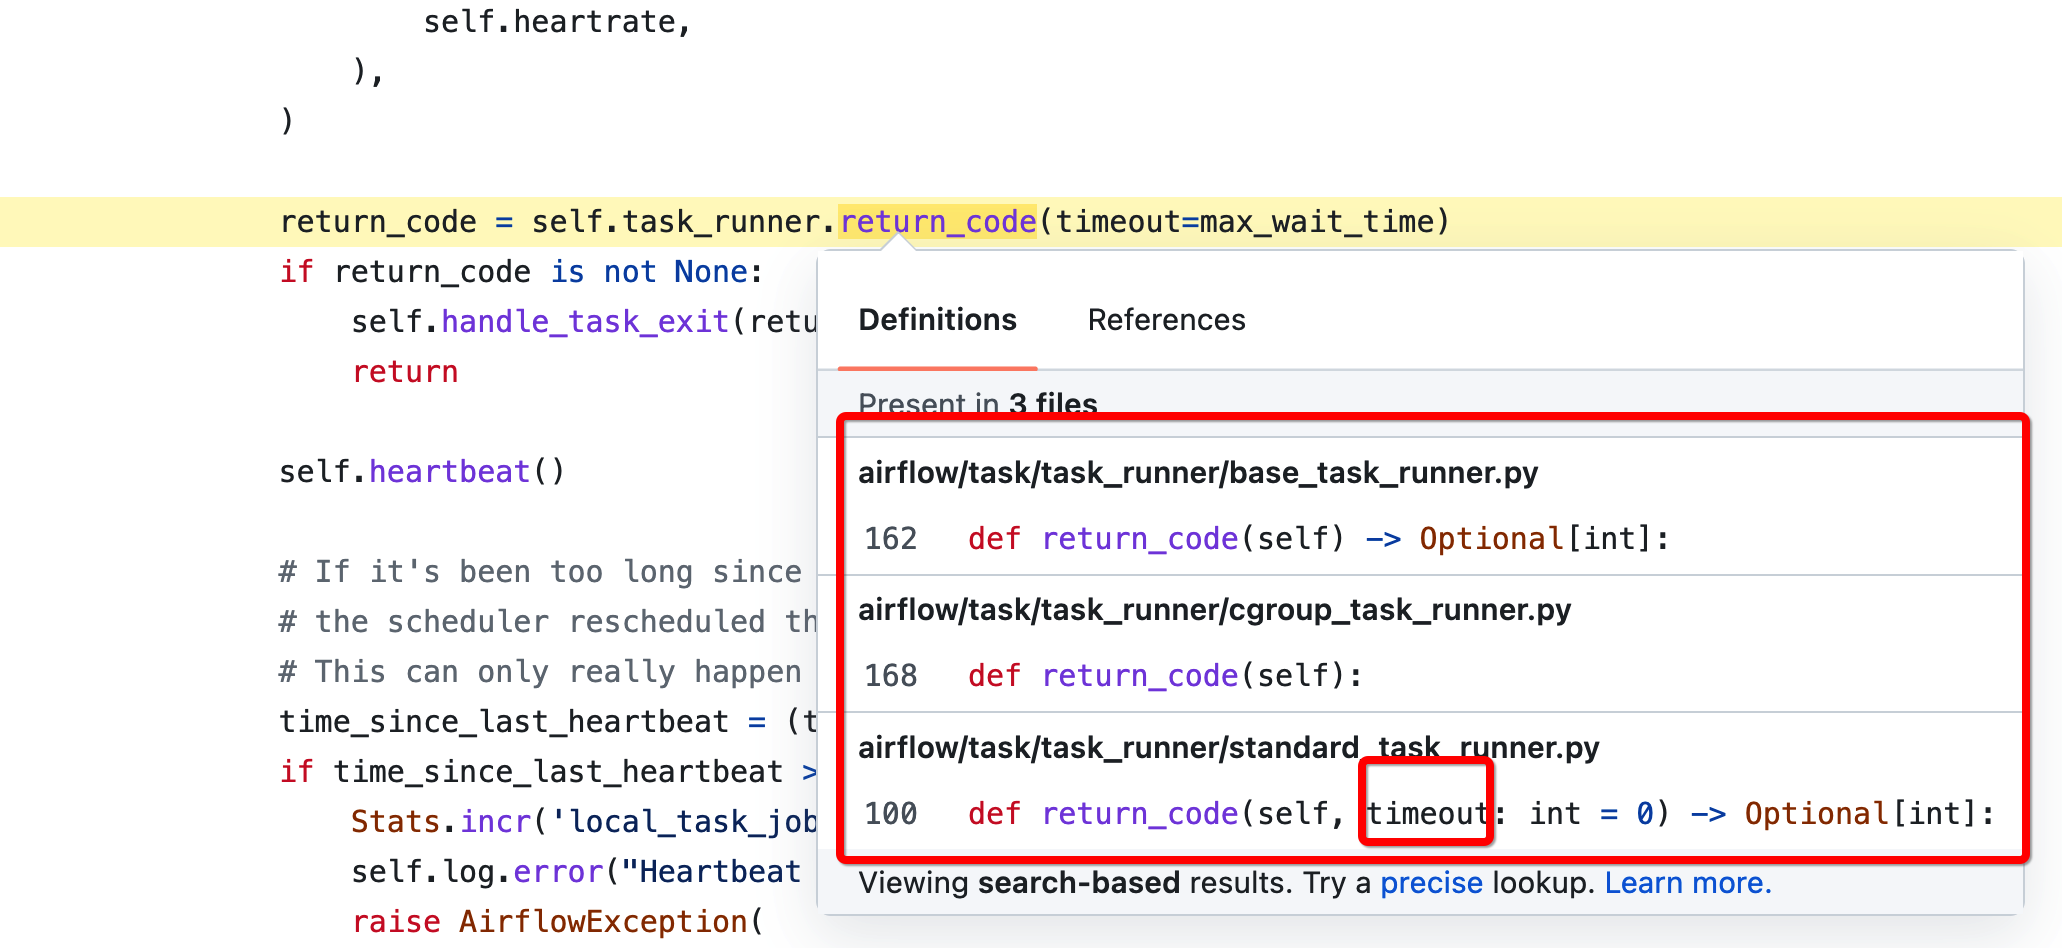Click highlighted return_code in code line
Screen dimensions: 2062x948
938,221
